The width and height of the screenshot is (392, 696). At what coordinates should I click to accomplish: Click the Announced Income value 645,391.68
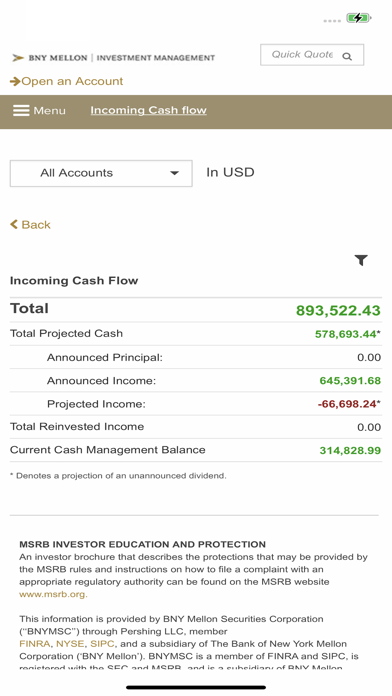pyautogui.click(x=350, y=381)
